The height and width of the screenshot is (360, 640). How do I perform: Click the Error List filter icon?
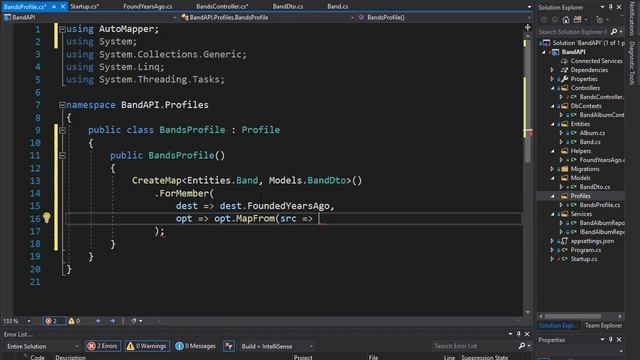point(229,346)
